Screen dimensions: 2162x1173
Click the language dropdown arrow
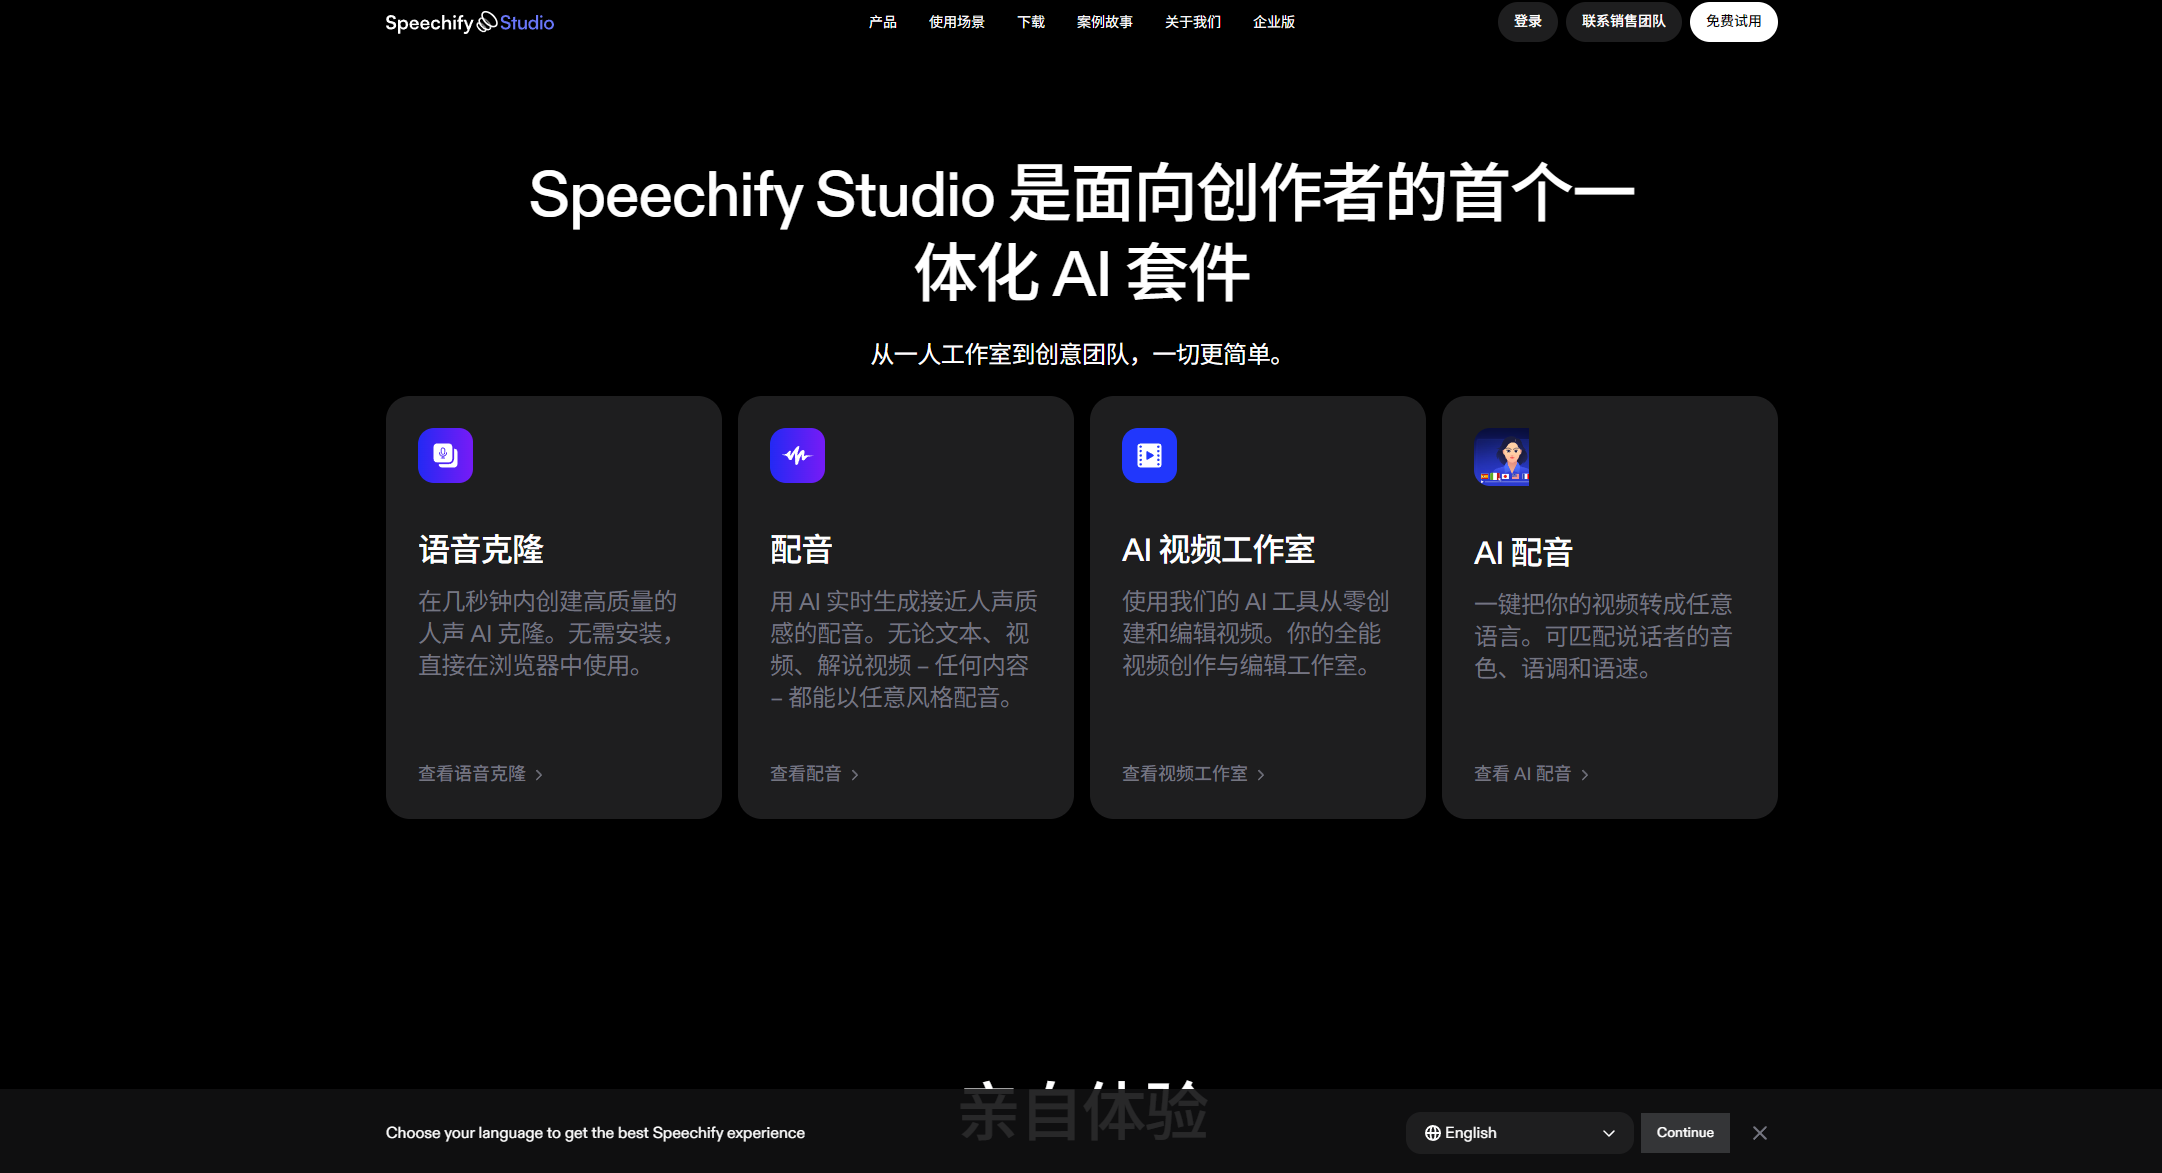(1608, 1133)
